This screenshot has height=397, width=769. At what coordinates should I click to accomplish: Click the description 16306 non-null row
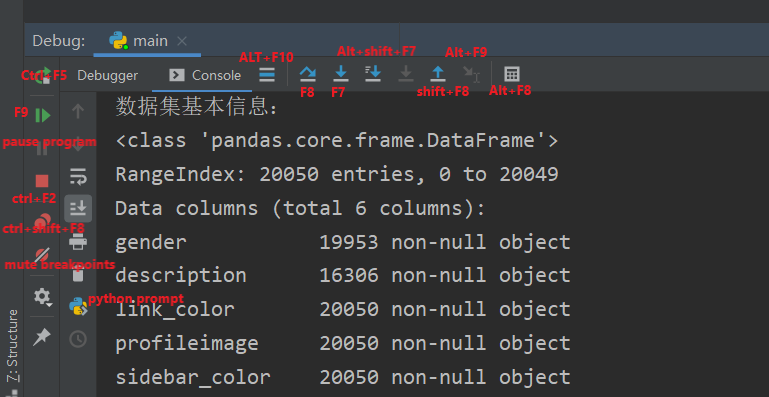343,275
